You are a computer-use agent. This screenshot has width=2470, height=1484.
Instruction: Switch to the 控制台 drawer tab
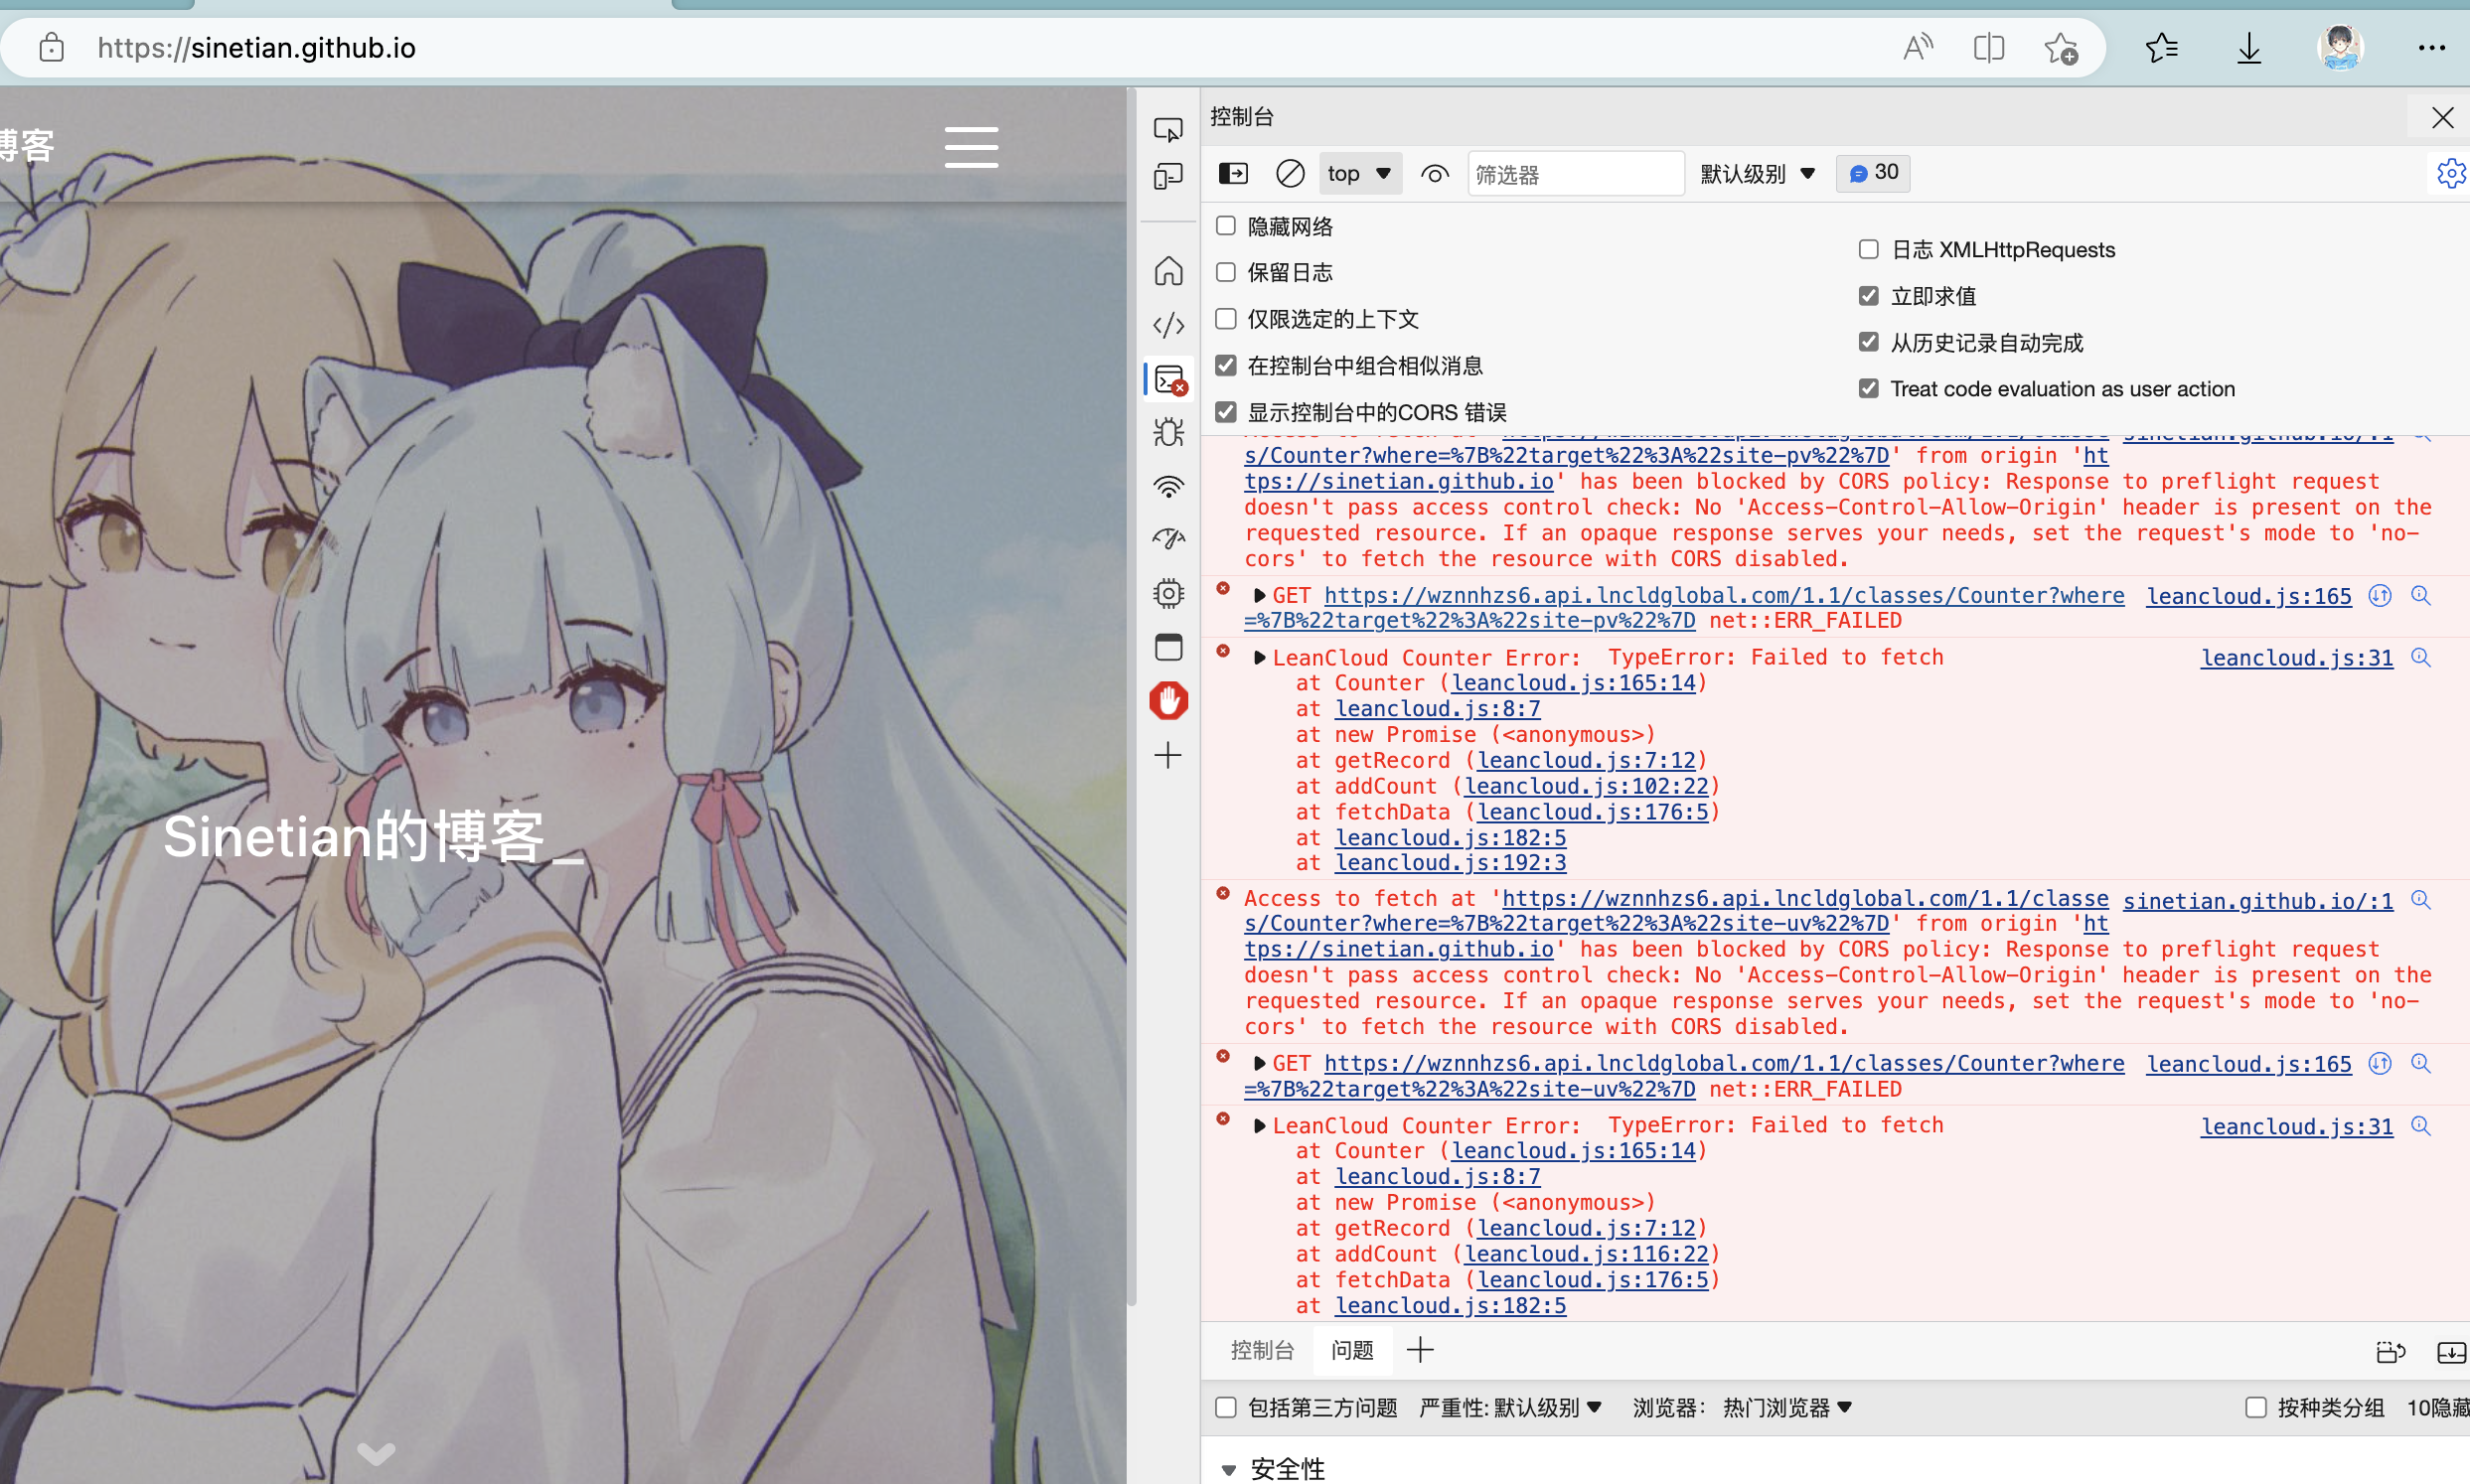[1262, 1351]
